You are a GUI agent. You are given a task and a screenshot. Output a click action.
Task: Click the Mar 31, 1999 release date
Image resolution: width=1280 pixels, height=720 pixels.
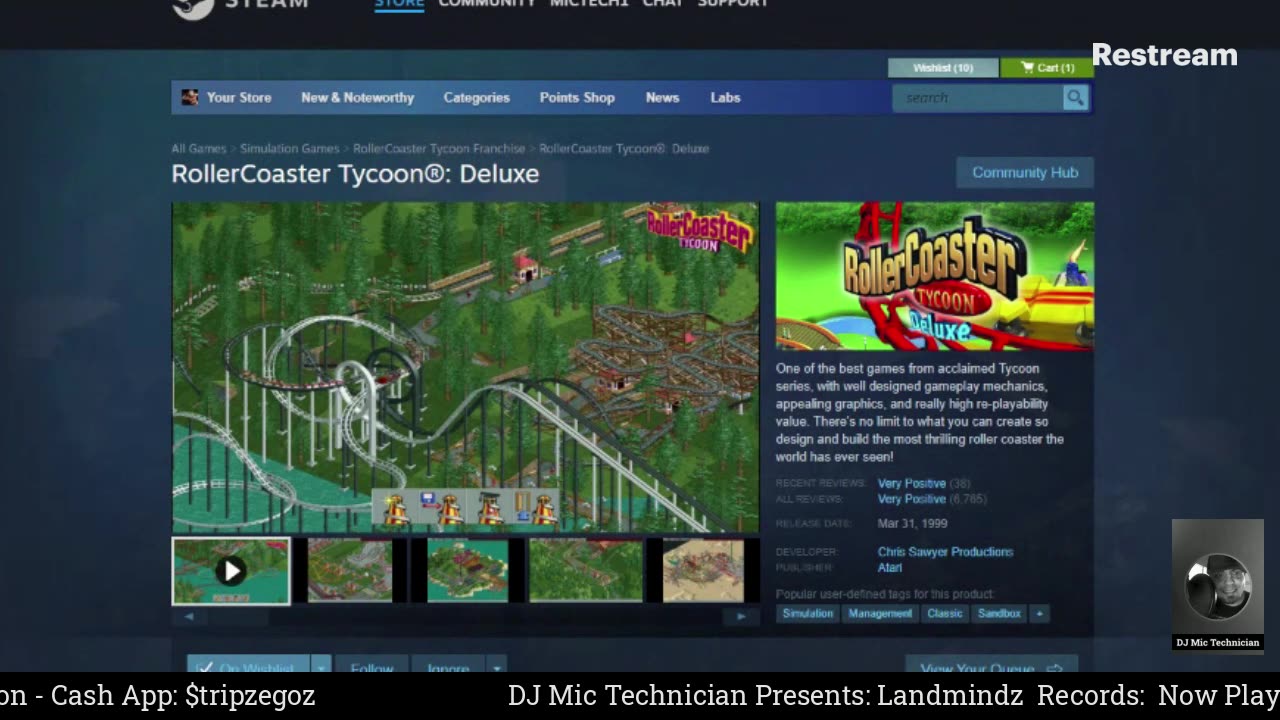[x=912, y=523]
